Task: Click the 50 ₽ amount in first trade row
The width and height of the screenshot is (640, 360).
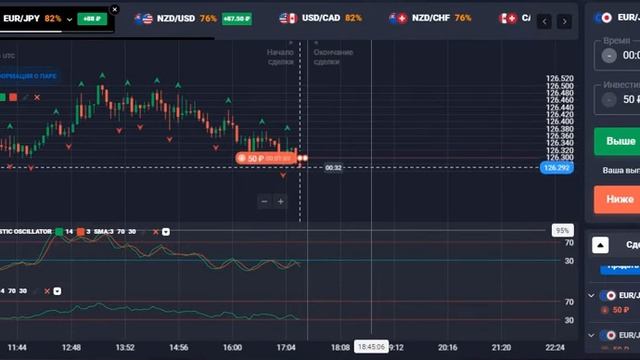Action: click(x=620, y=310)
